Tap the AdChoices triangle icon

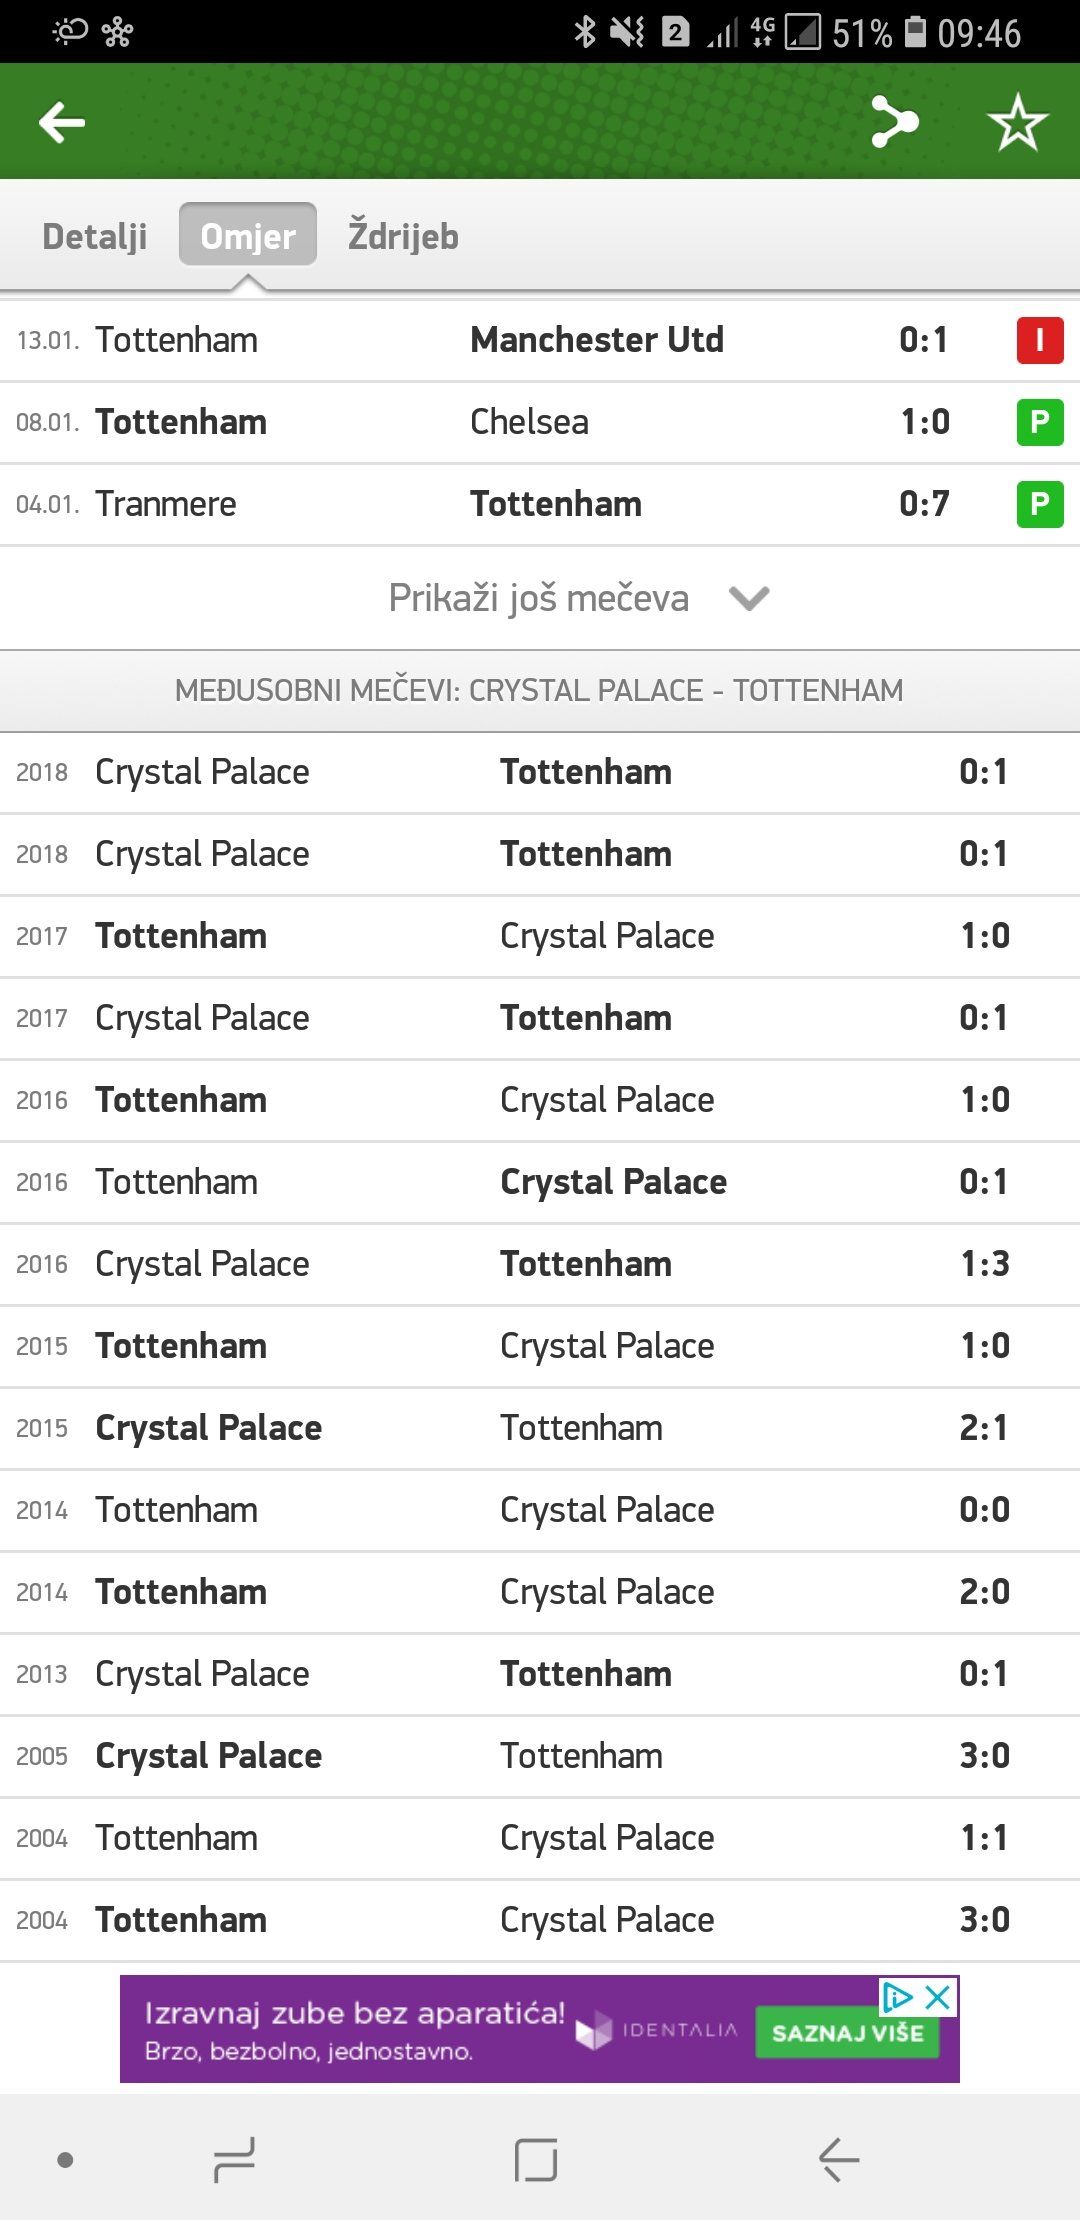(x=897, y=1997)
